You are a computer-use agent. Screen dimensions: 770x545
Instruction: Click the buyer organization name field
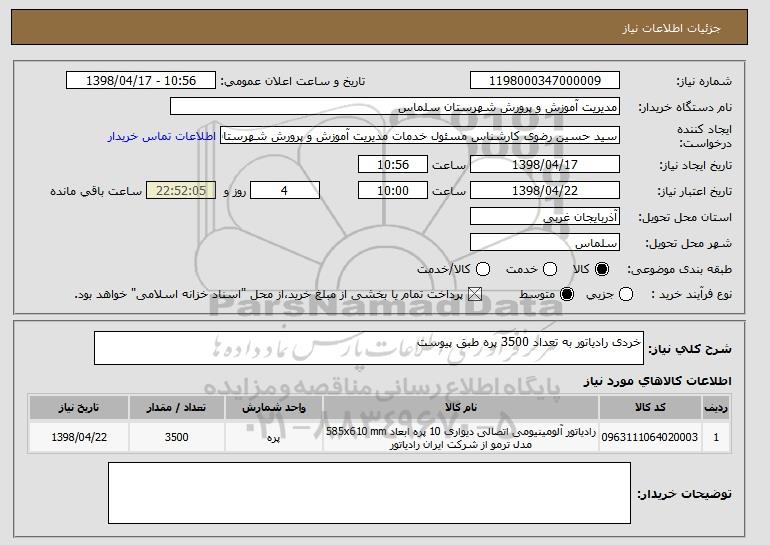click(x=395, y=107)
